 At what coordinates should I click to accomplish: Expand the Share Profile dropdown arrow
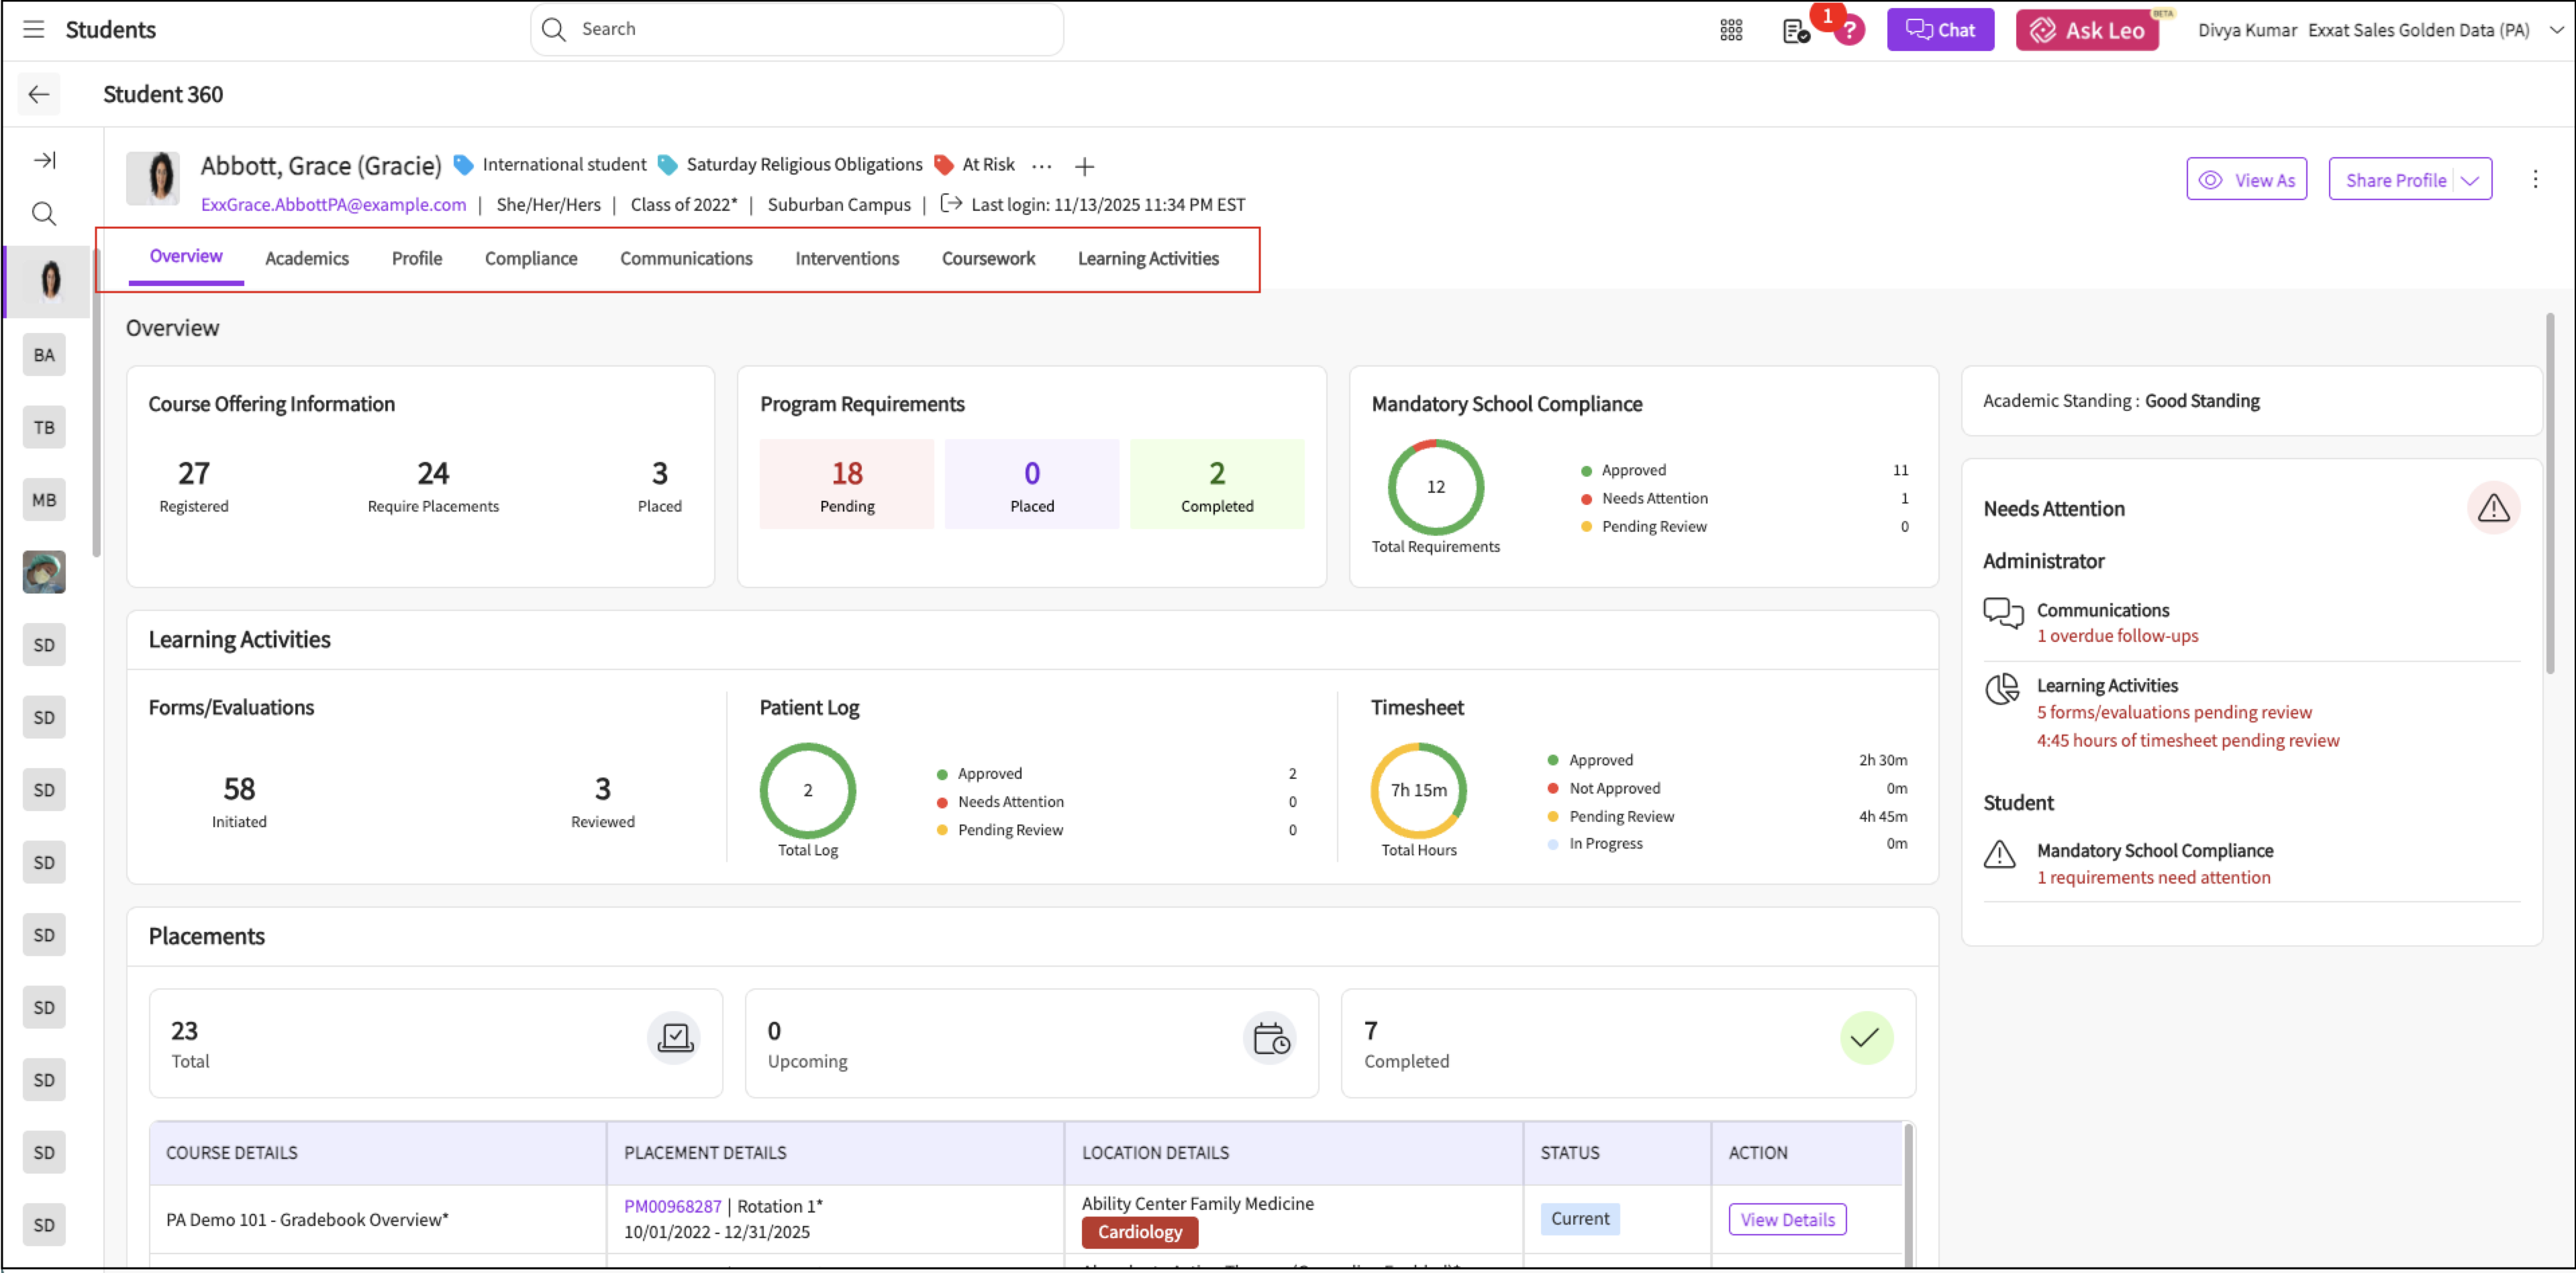[x=2470, y=180]
